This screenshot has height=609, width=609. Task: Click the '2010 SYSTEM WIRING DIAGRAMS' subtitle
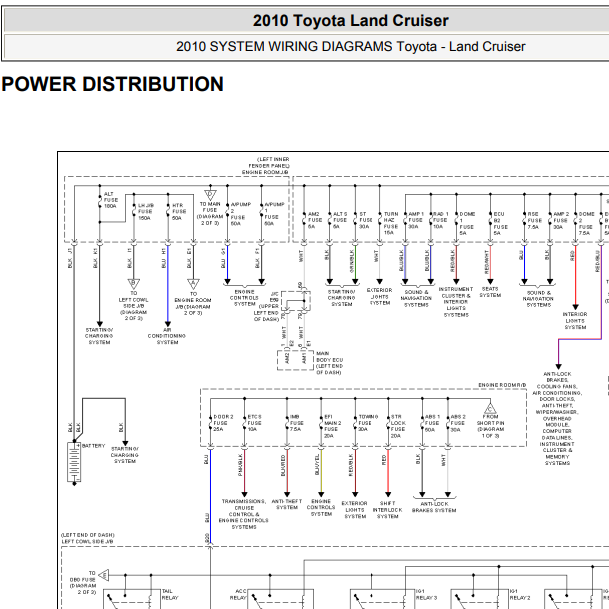tap(350, 47)
